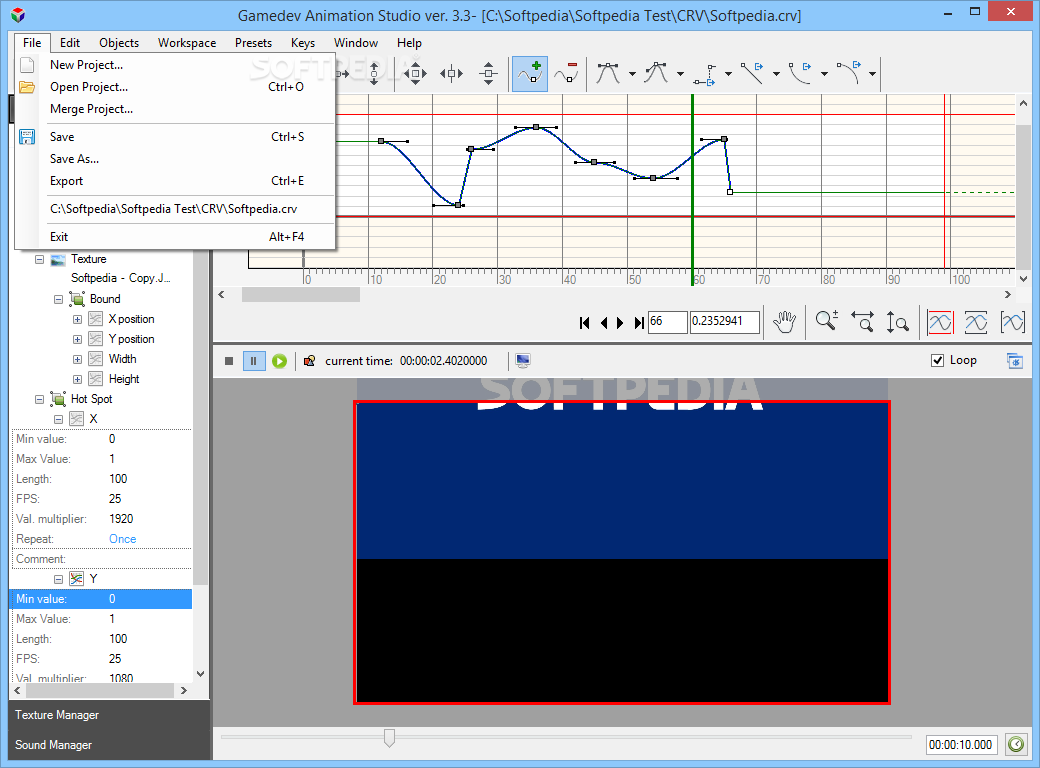Screen dimensions: 1040x768
Task: Toggle red-bordered curve range display
Action: click(x=941, y=322)
